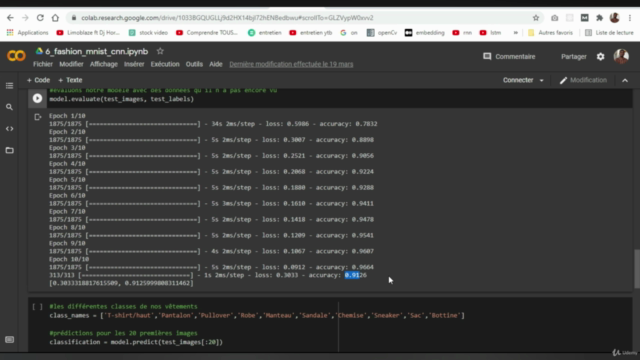Click the class_names list code line
Screen dimensions: 640x360
pyautogui.click(x=257, y=316)
